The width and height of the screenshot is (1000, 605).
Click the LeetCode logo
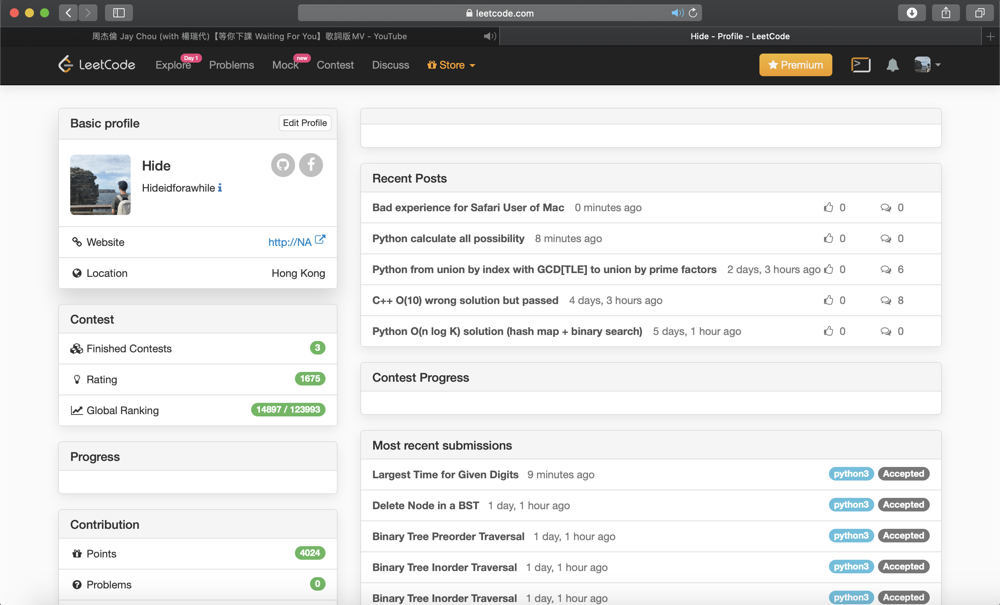point(97,64)
